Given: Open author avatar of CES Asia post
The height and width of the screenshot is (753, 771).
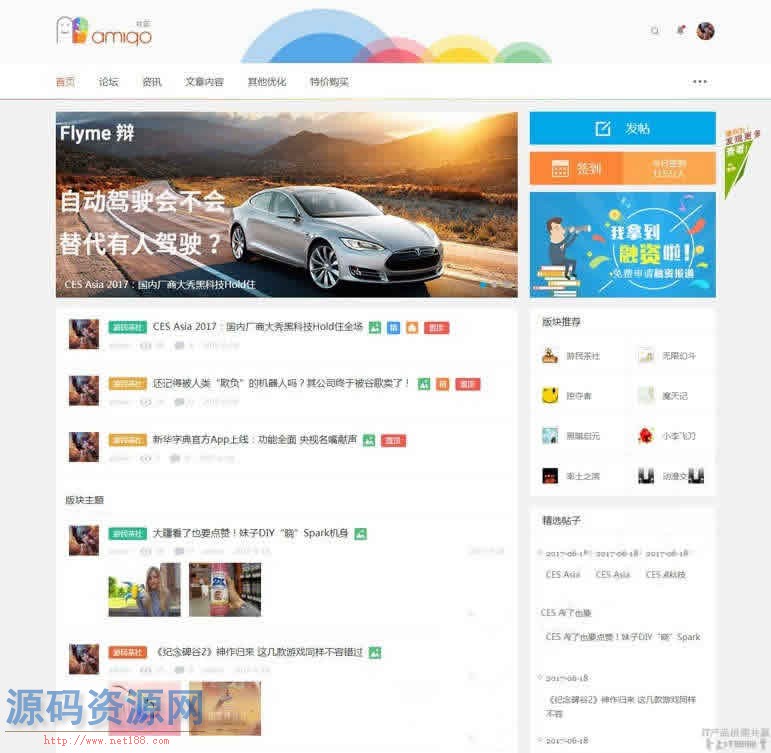Looking at the screenshot, I should pyautogui.click(x=84, y=334).
